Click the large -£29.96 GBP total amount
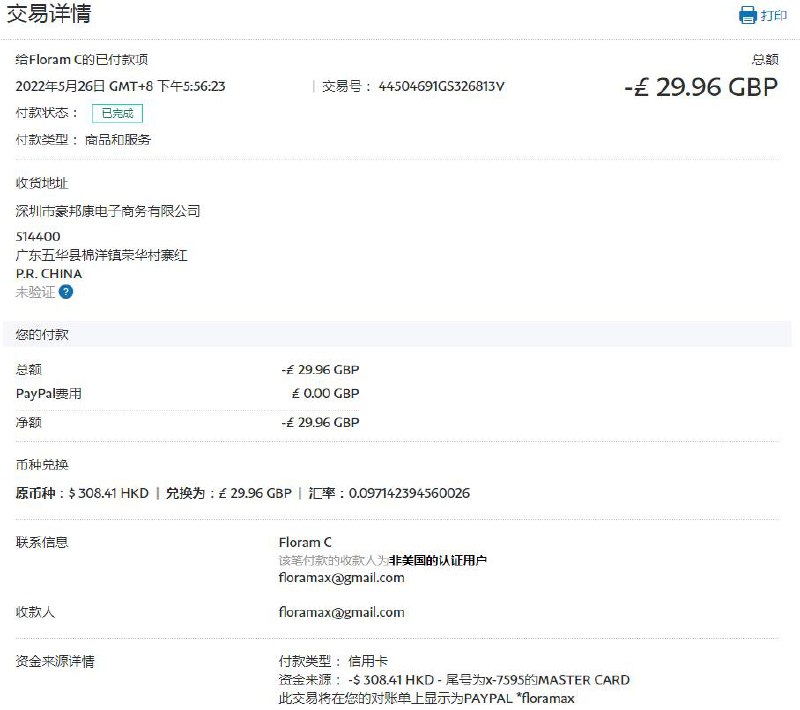 pos(700,87)
